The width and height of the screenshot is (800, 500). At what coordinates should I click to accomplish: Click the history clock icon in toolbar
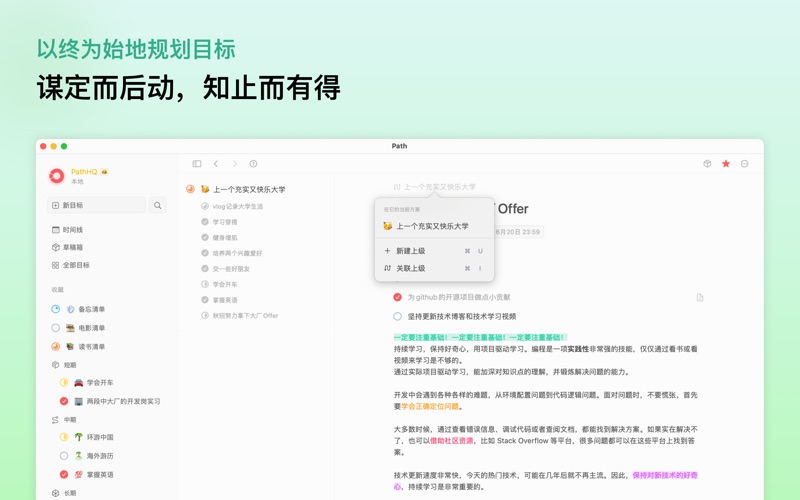(x=253, y=164)
